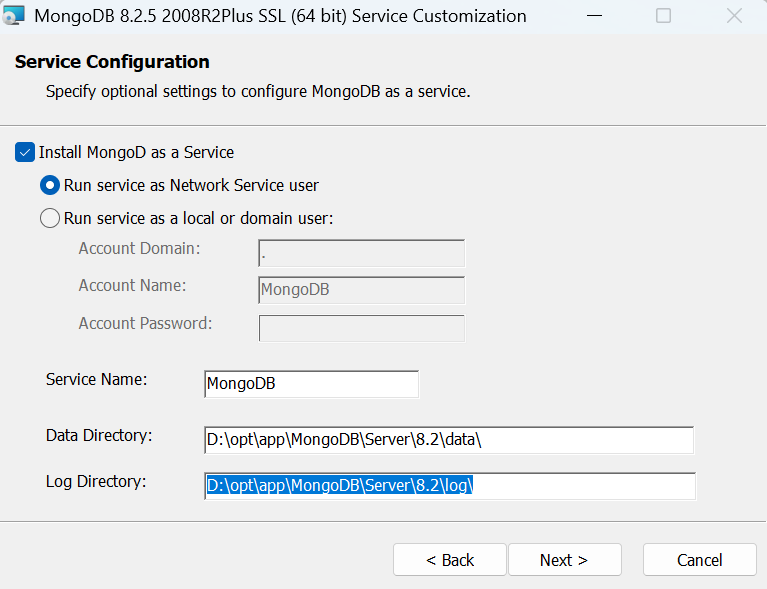Viewport: 767px width, 589px height.
Task: Click the Log Directory input field
Action: point(450,486)
